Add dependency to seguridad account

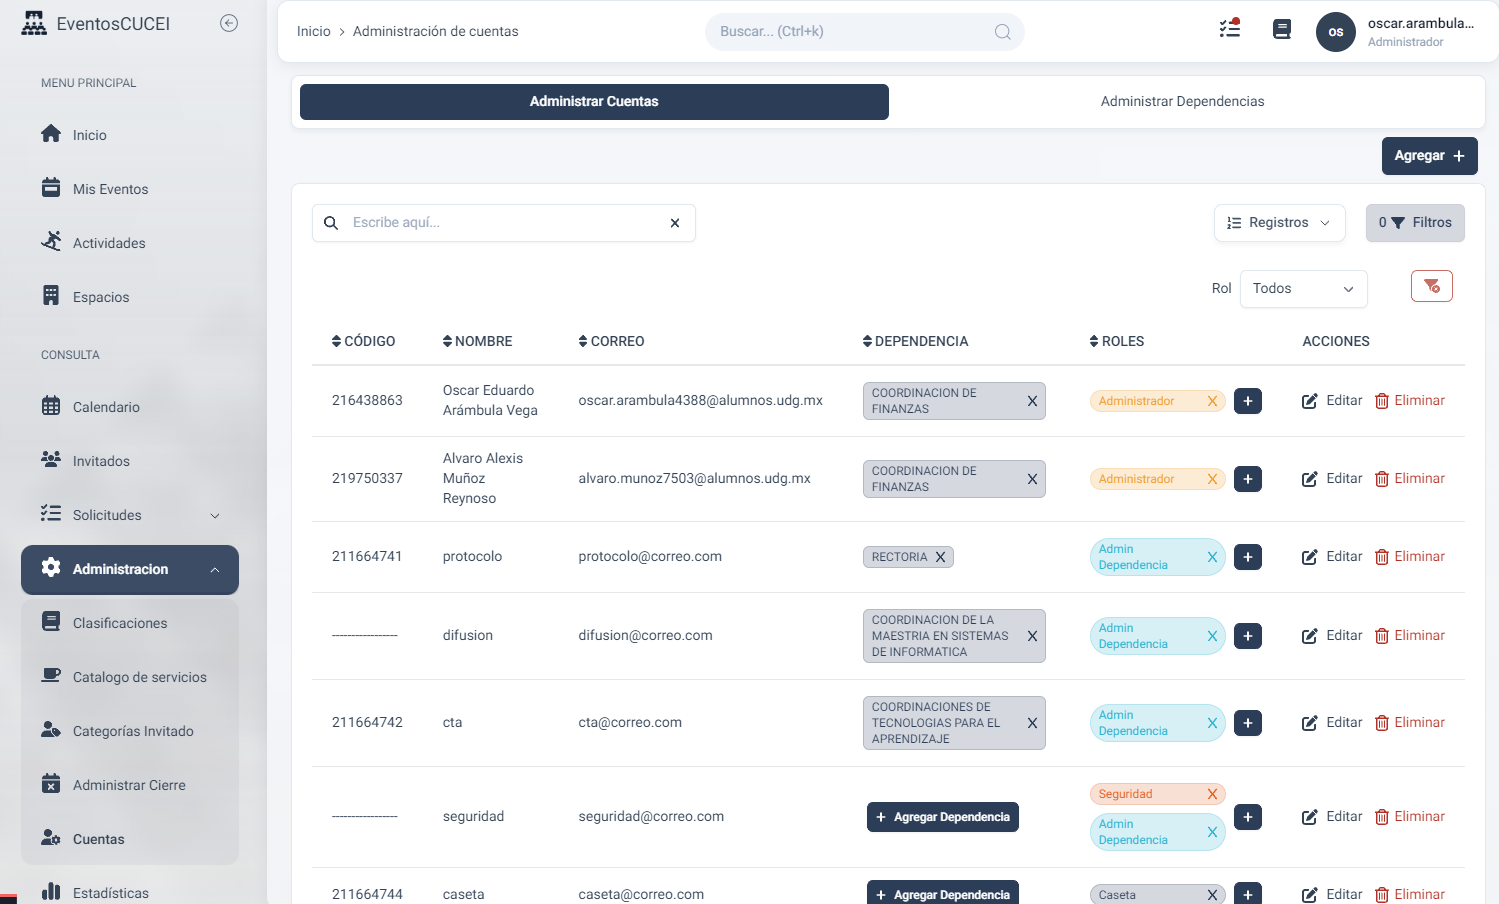[942, 817]
